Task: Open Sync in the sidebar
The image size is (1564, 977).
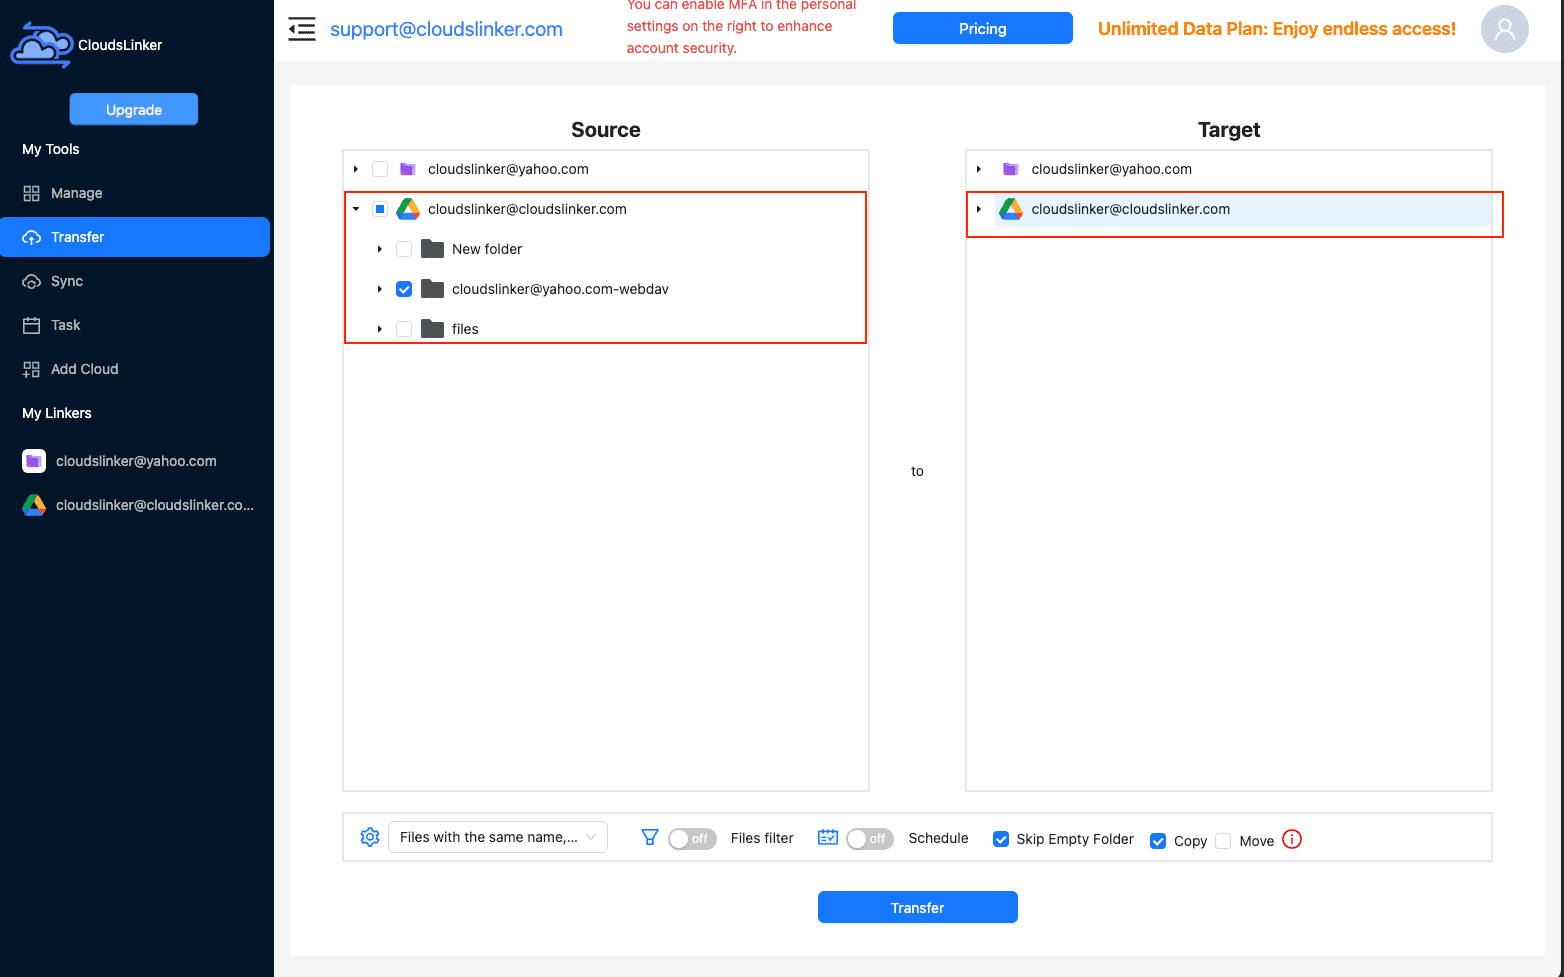Action: coord(135,281)
